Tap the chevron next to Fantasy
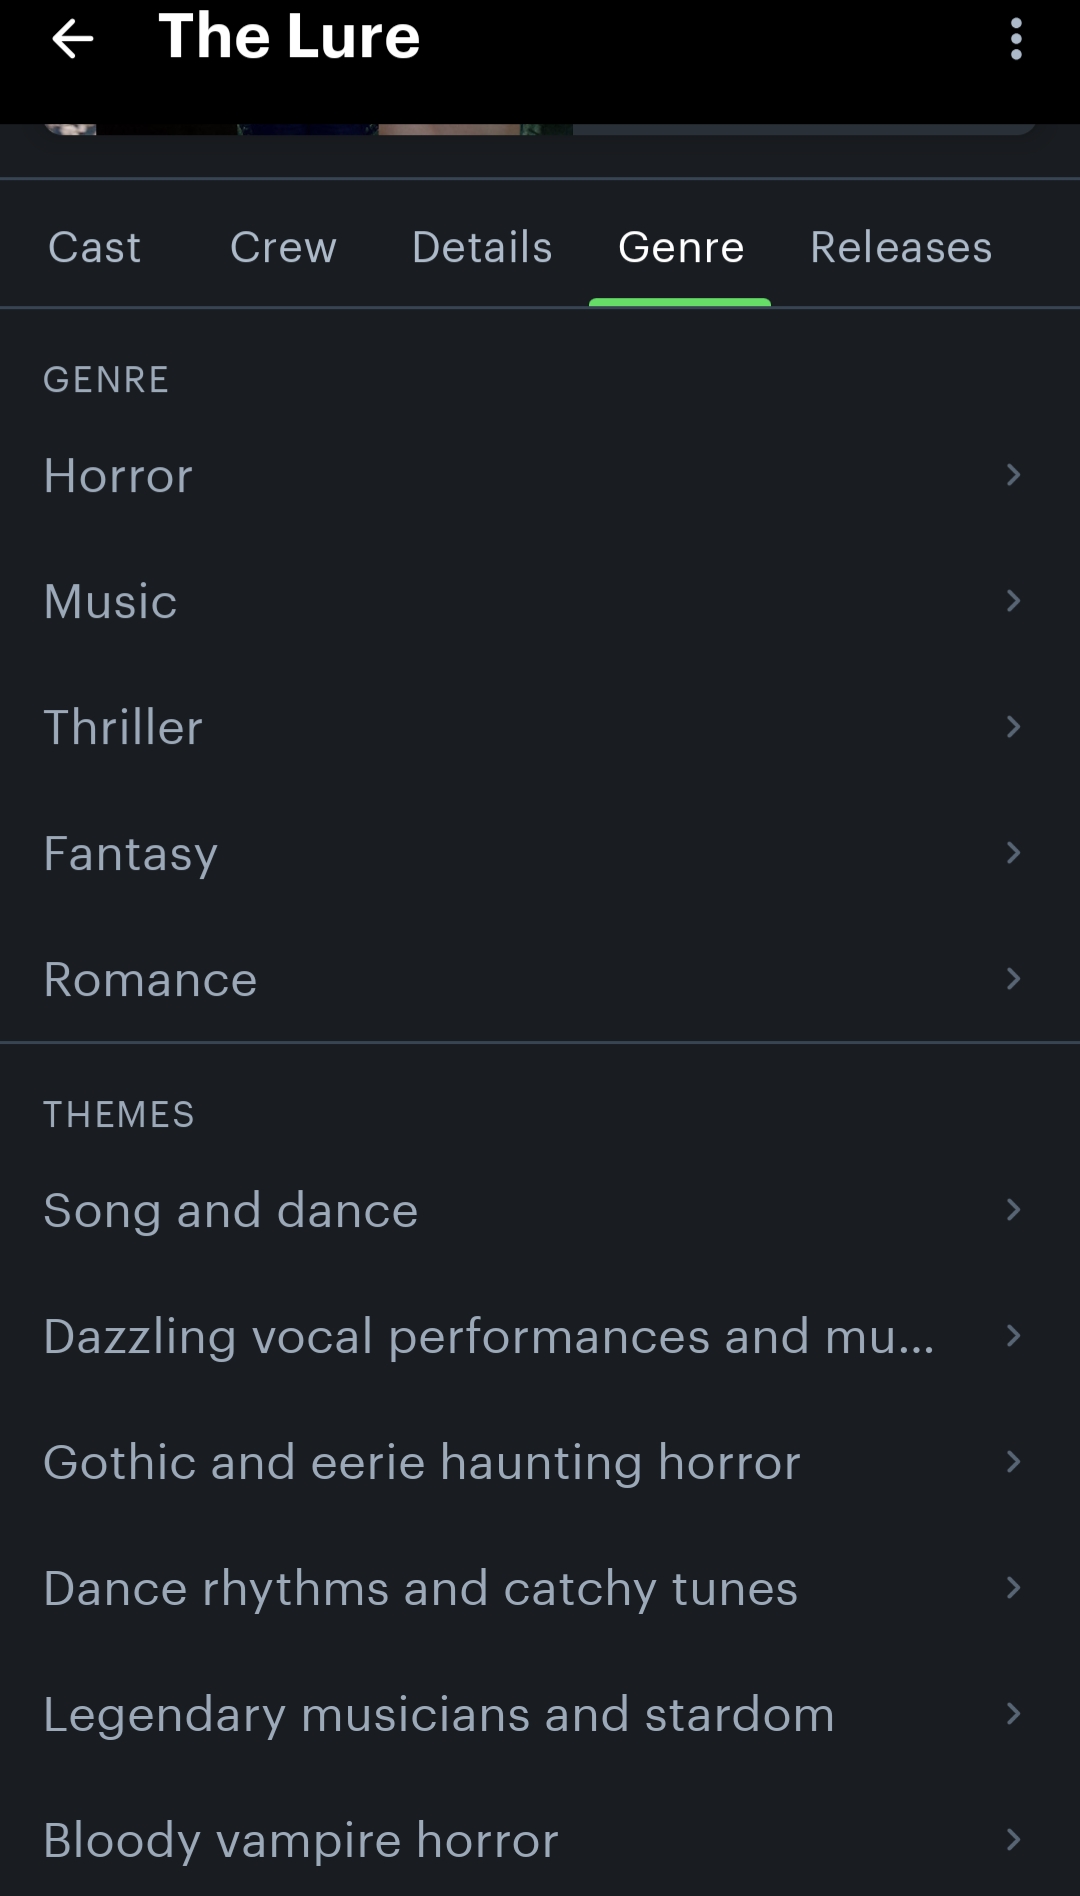The height and width of the screenshot is (1896, 1080). (1013, 852)
